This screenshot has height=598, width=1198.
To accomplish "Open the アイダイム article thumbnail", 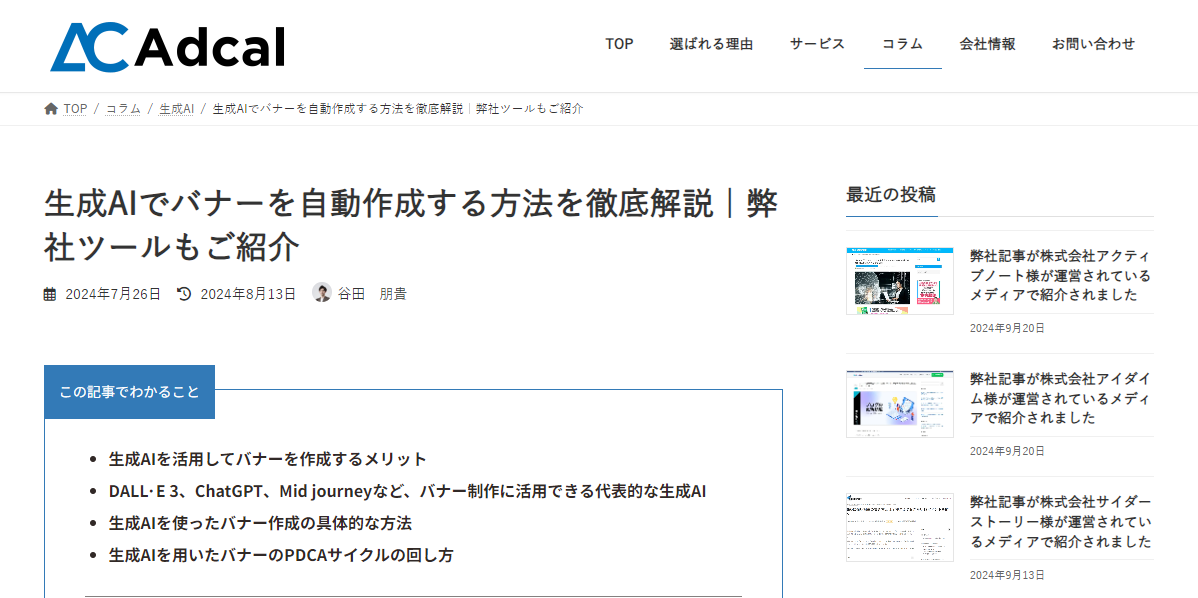I will click(x=900, y=404).
